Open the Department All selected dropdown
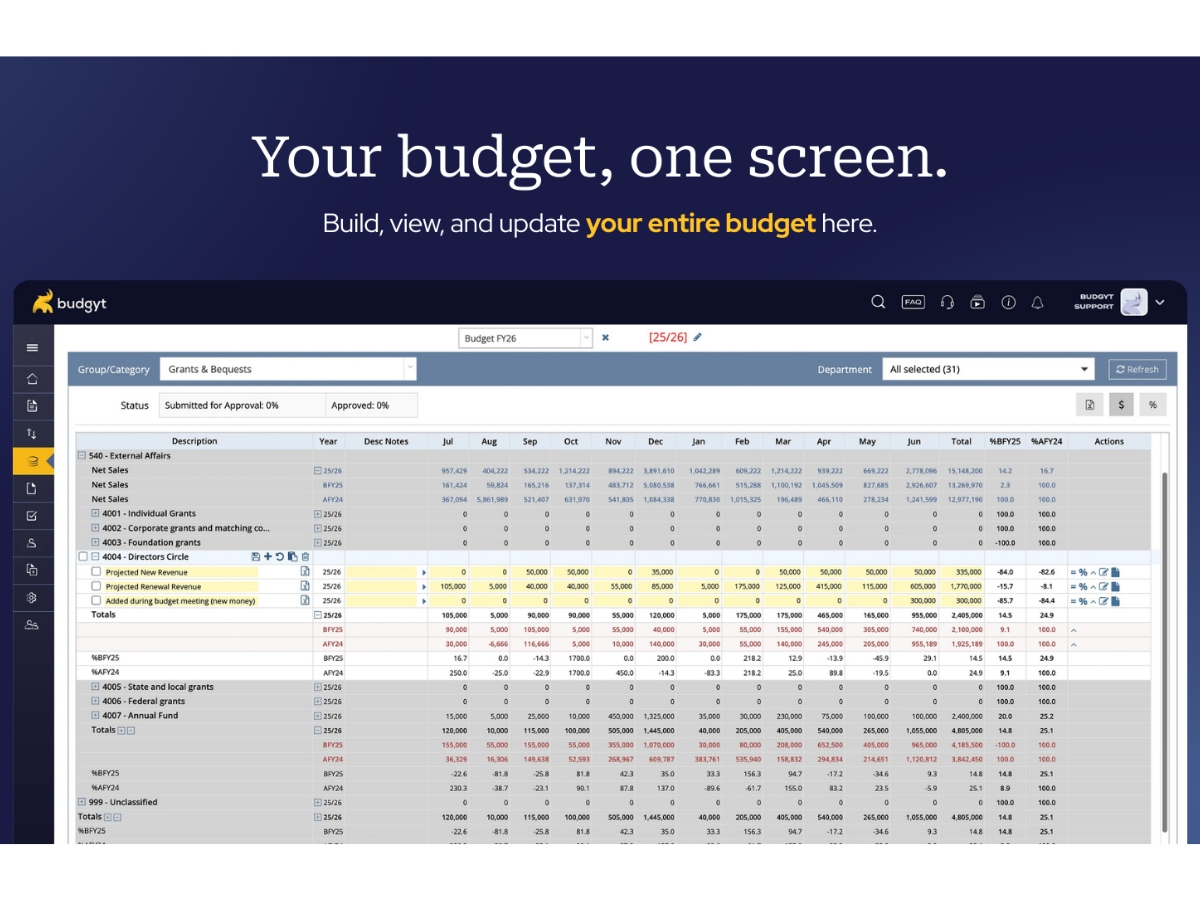 coord(988,369)
